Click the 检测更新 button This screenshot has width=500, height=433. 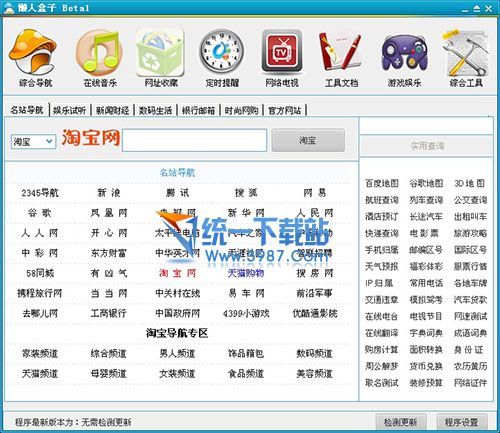401,422
